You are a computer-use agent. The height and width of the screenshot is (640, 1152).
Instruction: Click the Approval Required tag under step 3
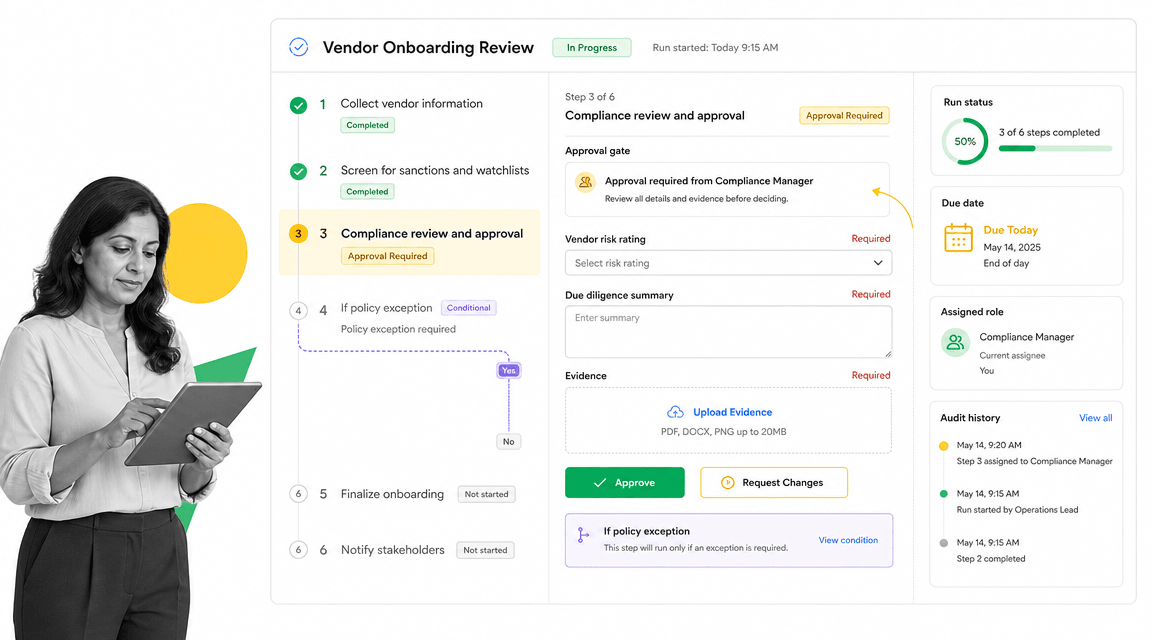(387, 256)
